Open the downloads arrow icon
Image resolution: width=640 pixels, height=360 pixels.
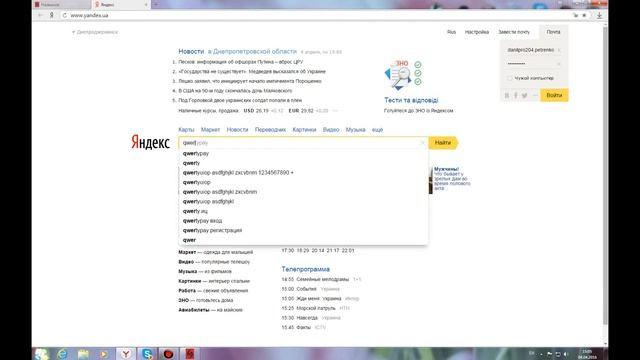coord(599,16)
